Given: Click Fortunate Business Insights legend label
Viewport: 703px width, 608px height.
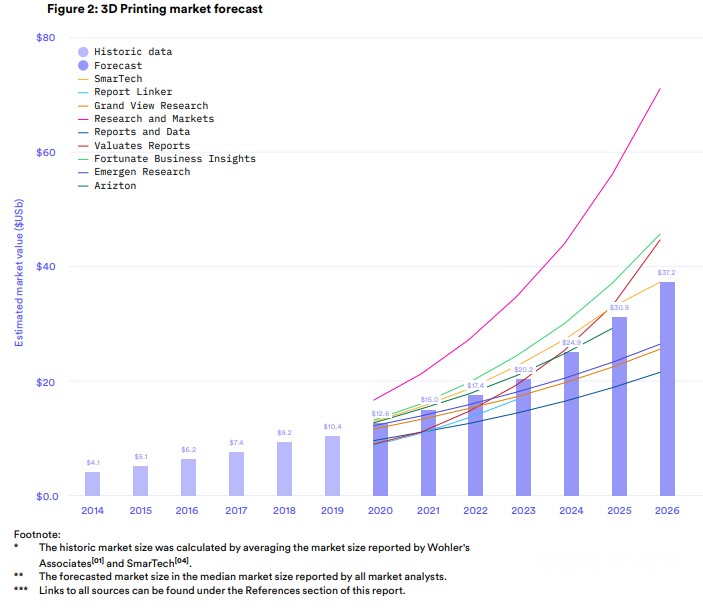Looking at the screenshot, I should tap(174, 158).
